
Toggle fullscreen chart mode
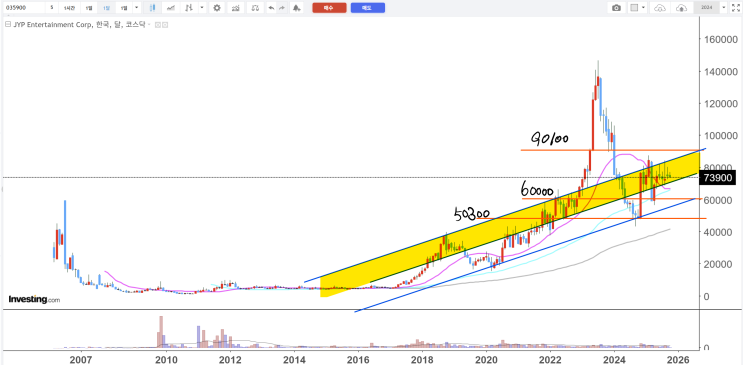coord(736,8)
